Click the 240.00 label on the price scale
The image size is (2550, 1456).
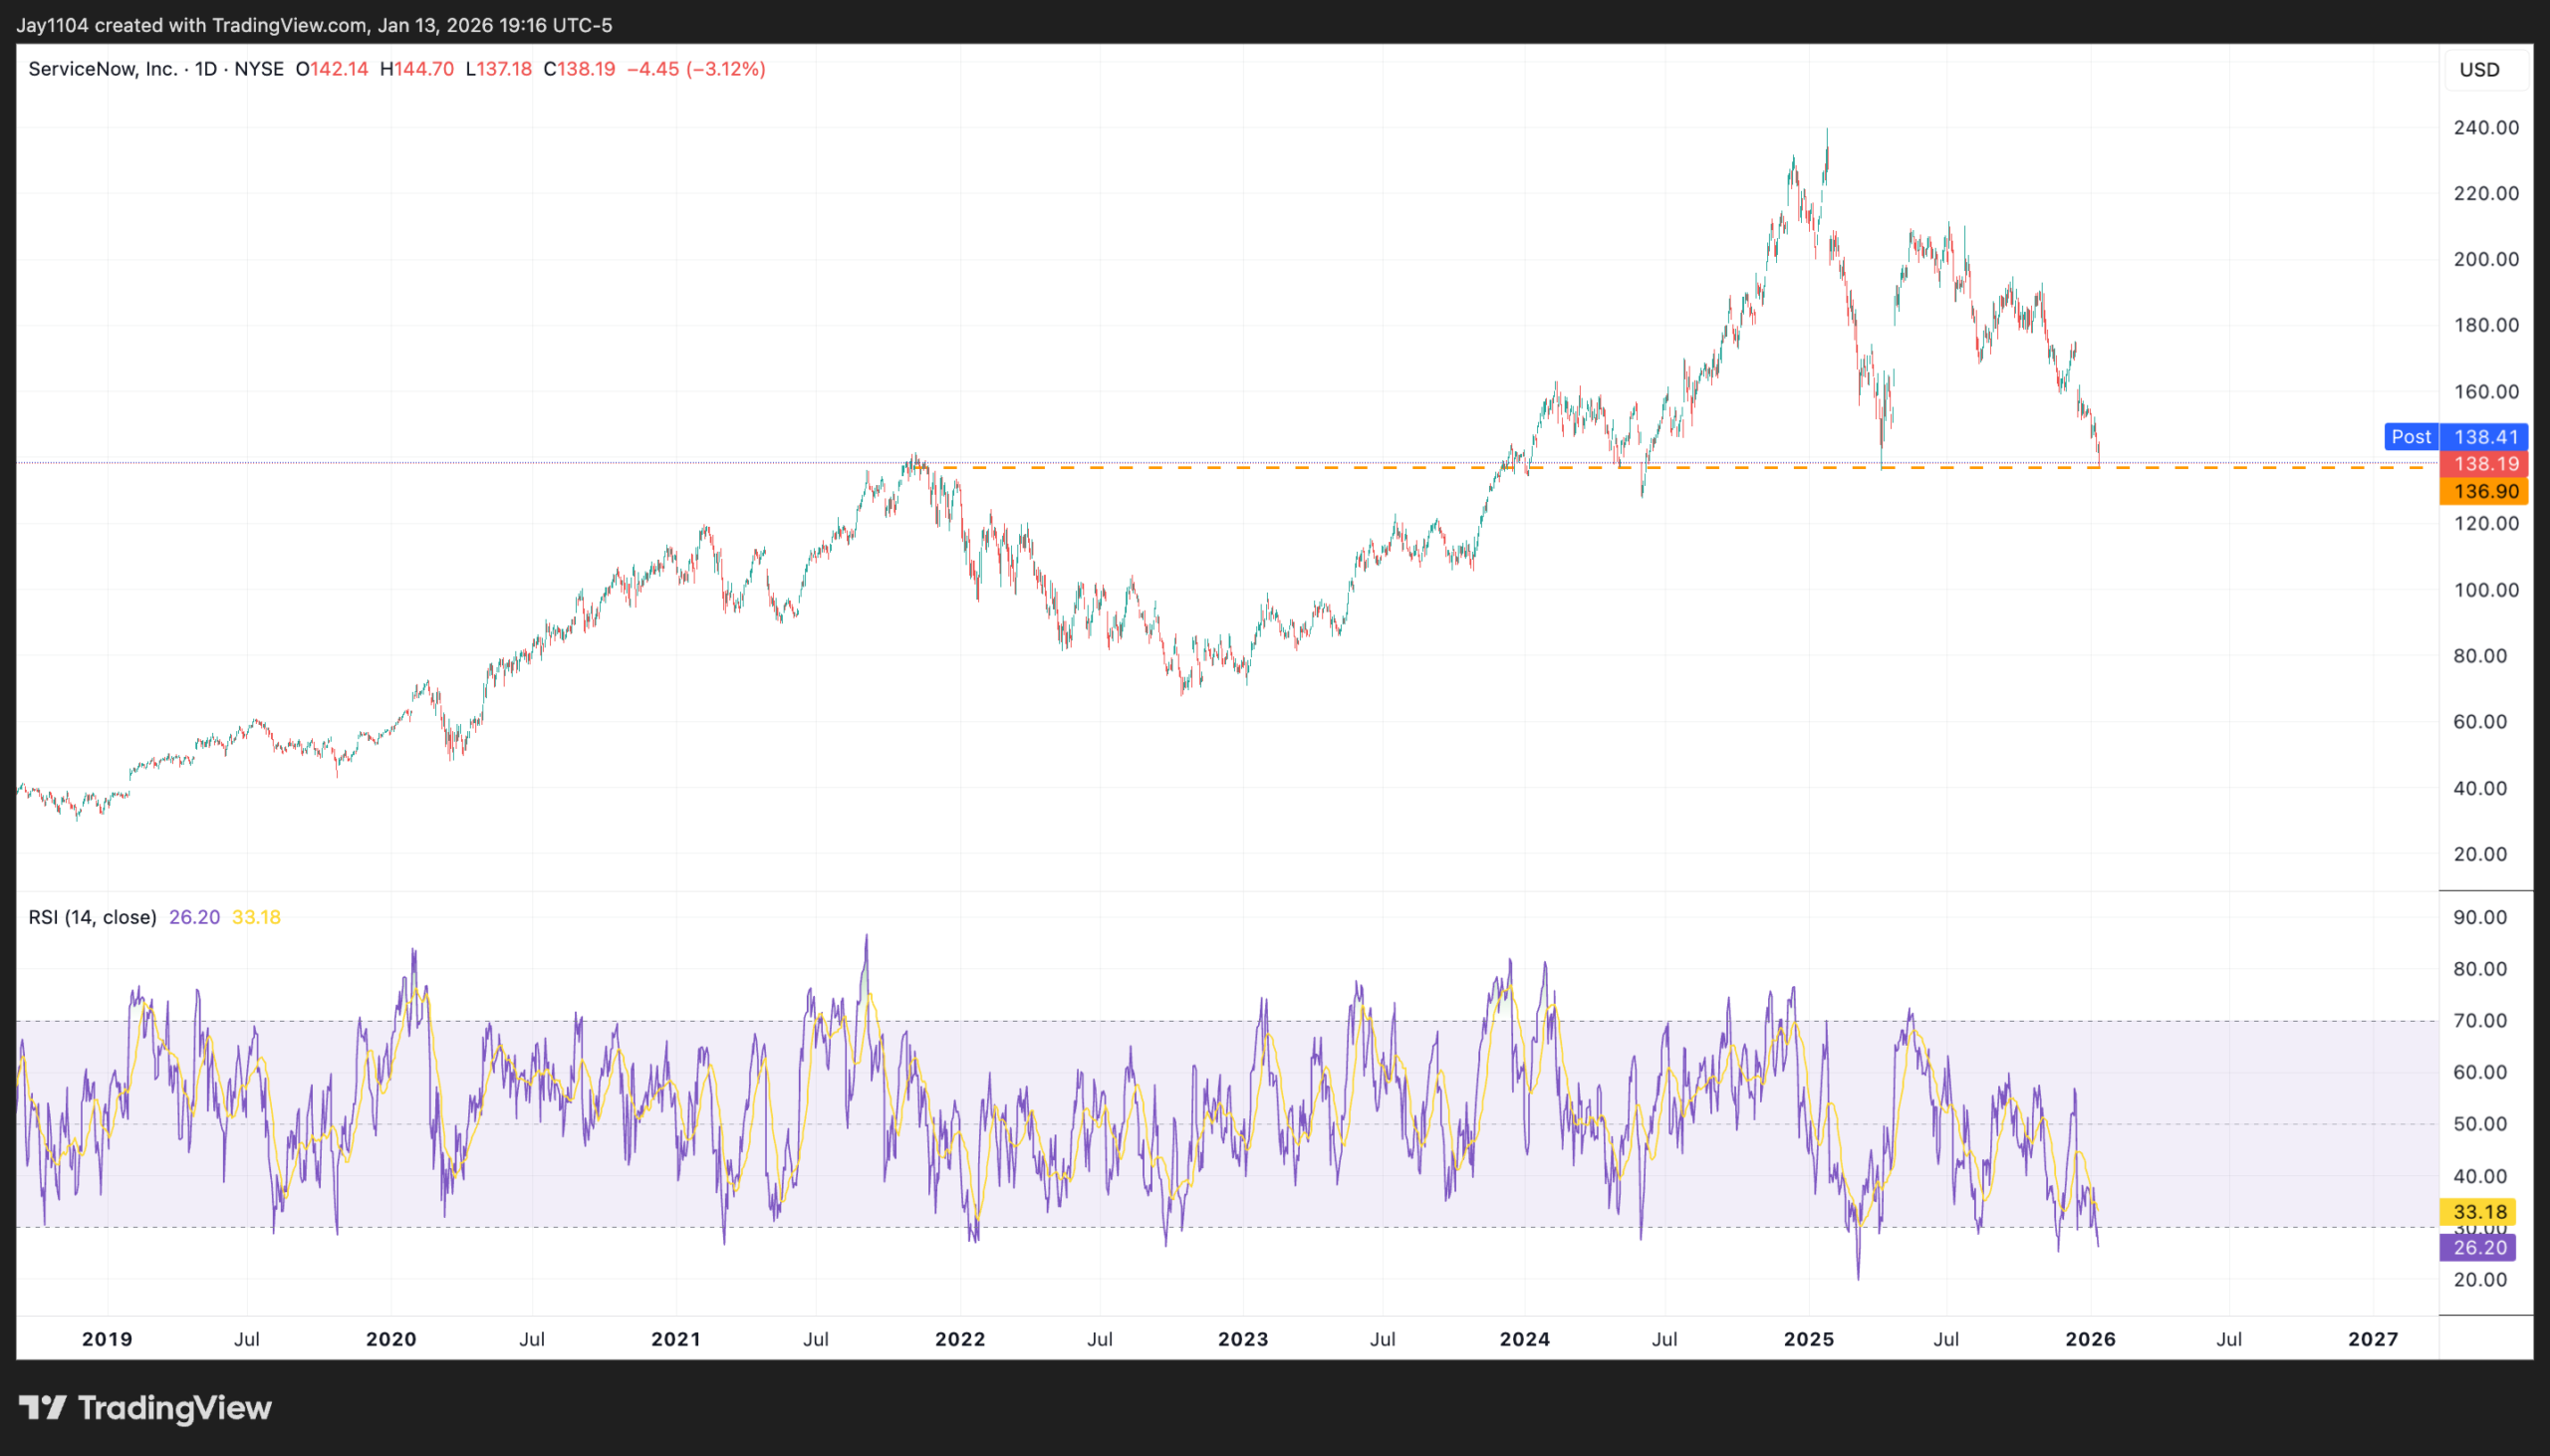click(x=2485, y=128)
